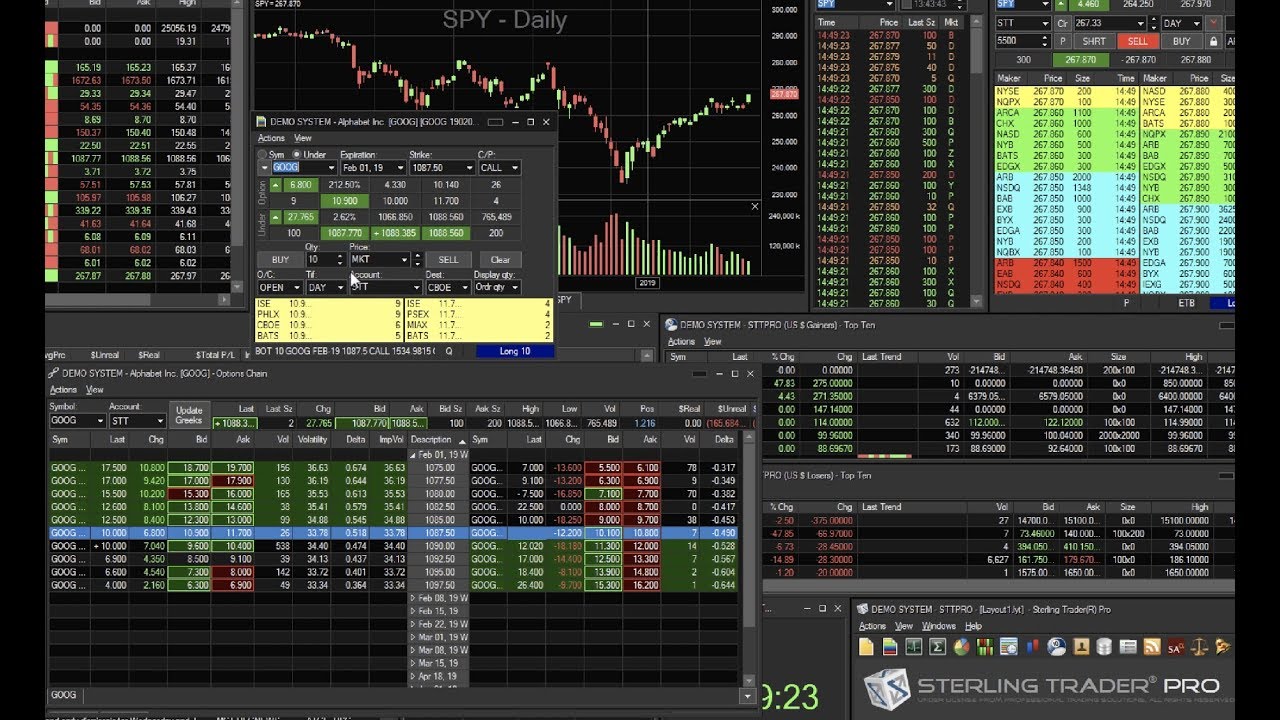1280x720 pixels.
Task: Click the 1075.00 strike cell
Action: (x=438, y=468)
